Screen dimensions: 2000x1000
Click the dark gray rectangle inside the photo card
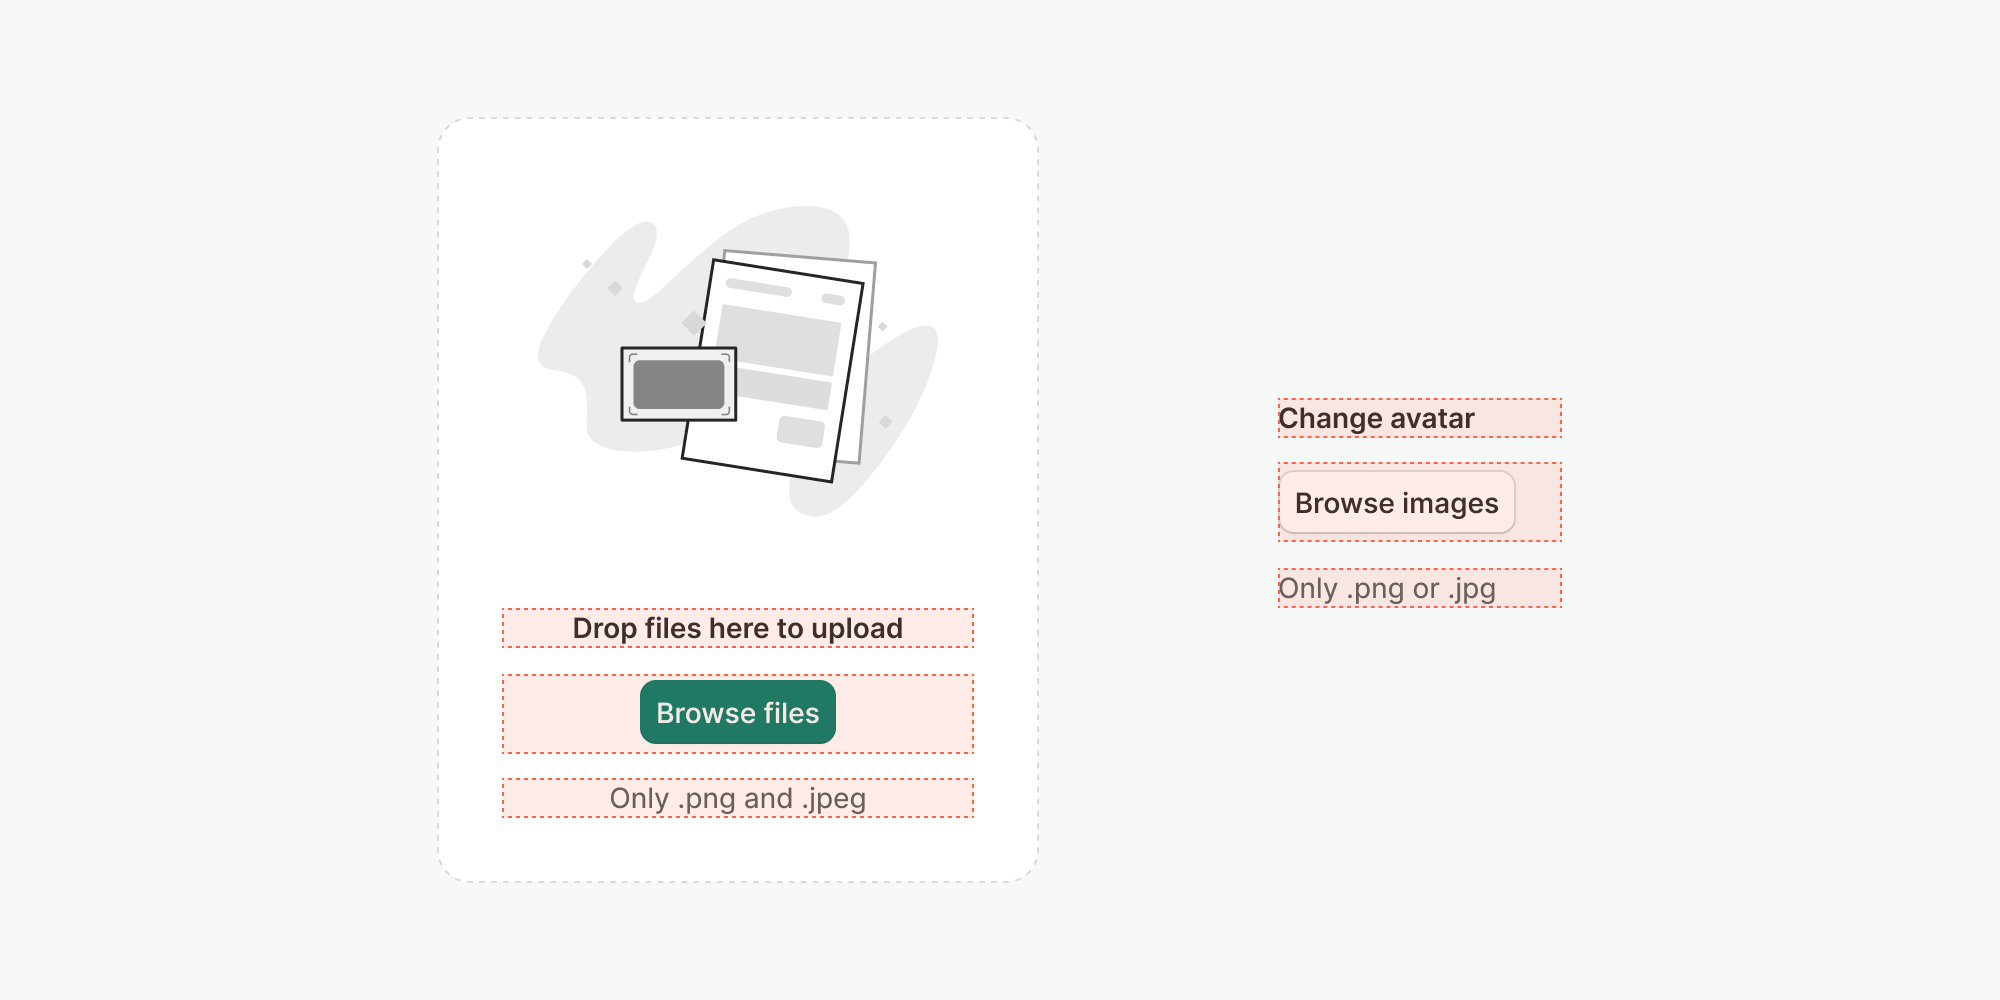678,385
